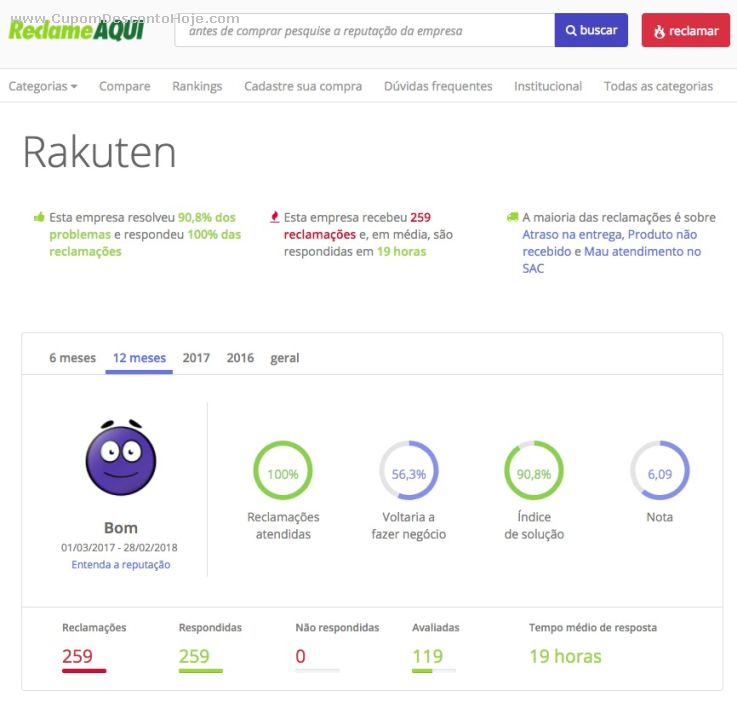737x713 pixels.
Task: Click the 6,09 Nota gauge
Action: coord(659,471)
